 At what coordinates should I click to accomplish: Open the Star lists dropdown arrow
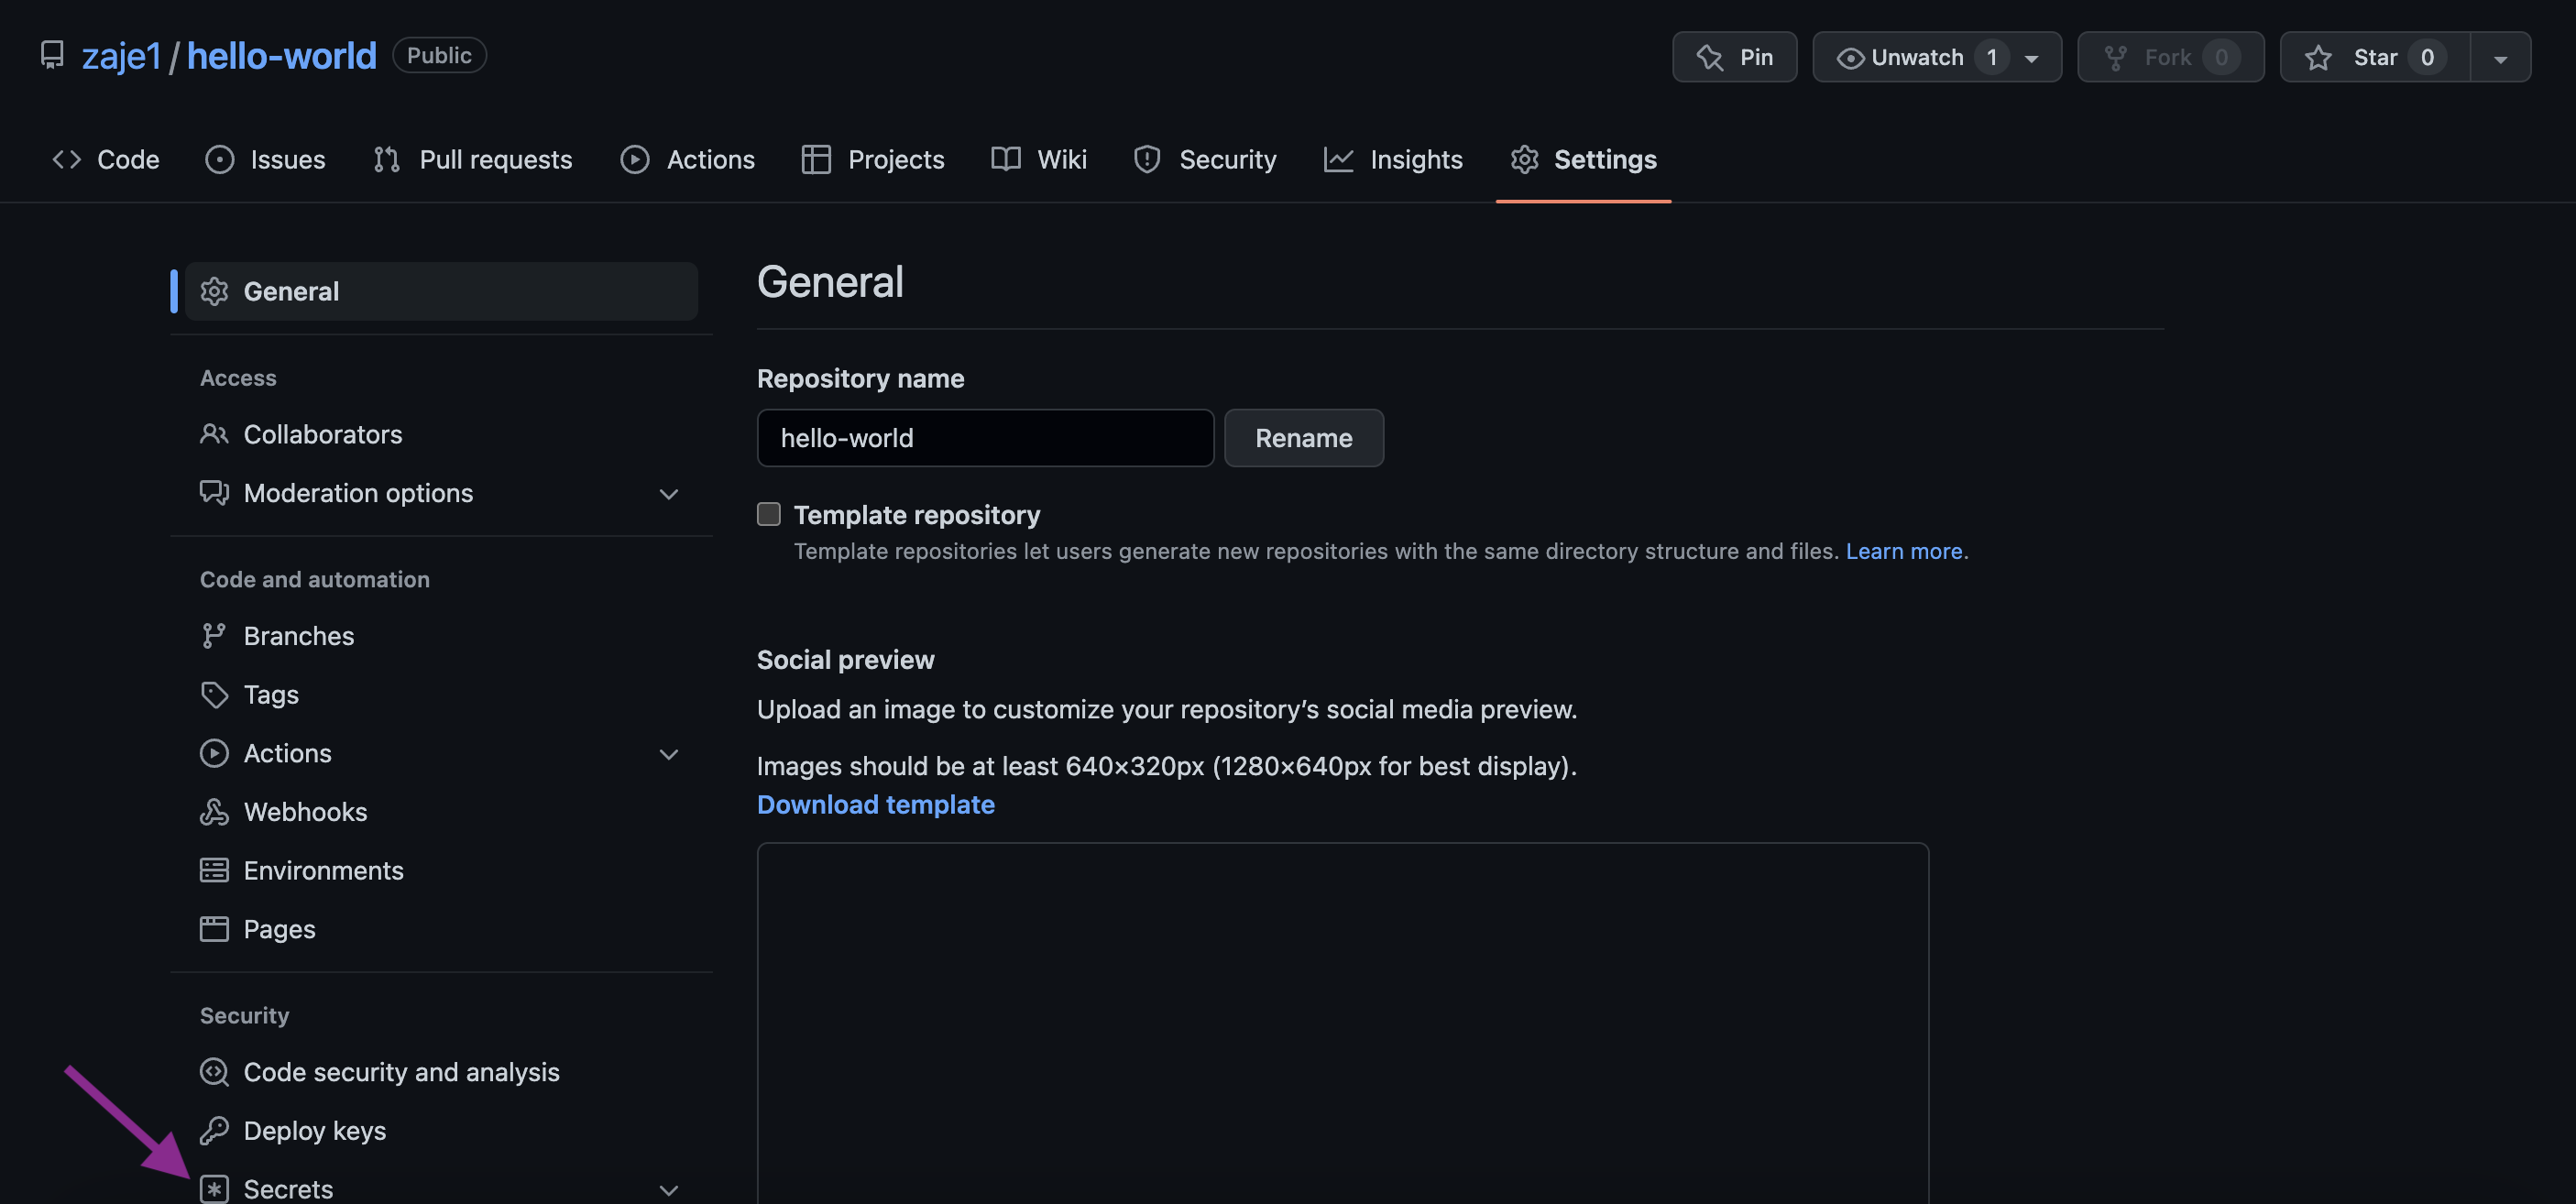coord(2500,59)
